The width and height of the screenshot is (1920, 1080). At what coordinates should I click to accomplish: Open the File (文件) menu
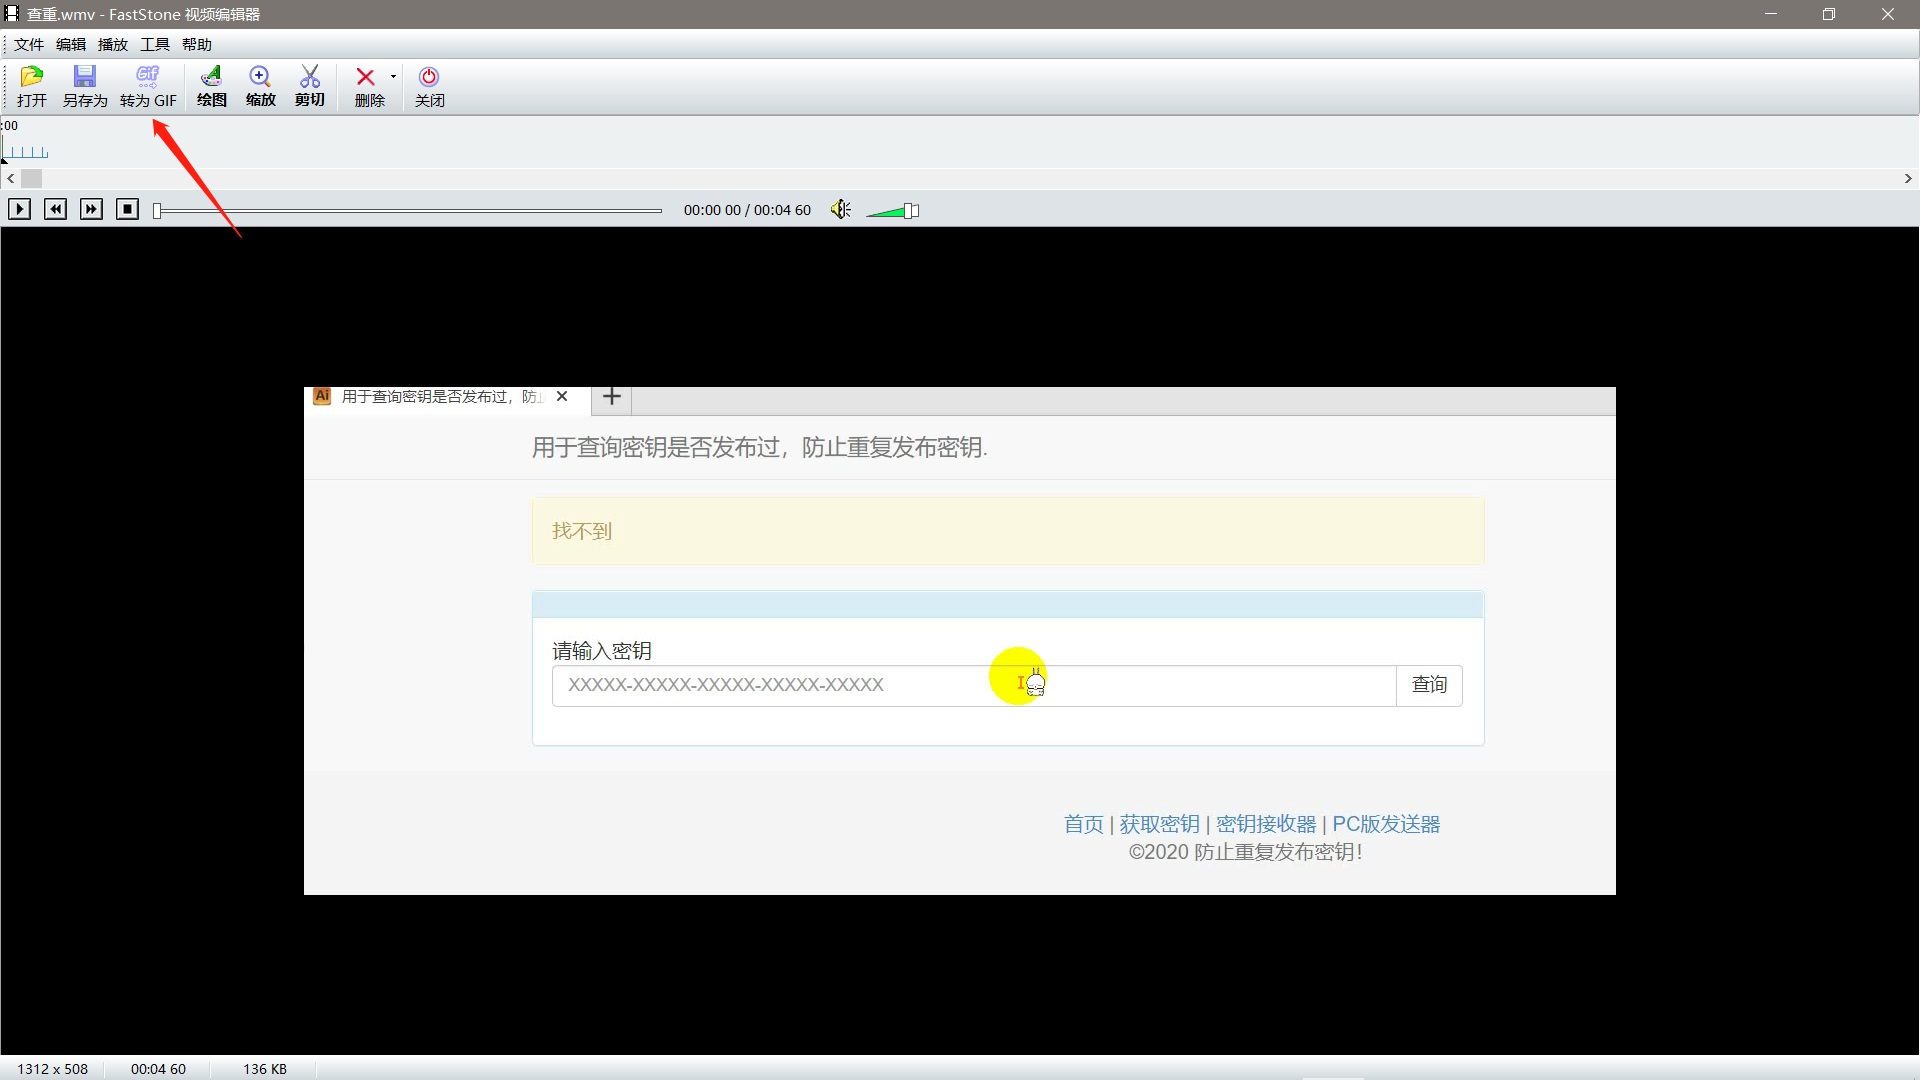[x=28, y=45]
